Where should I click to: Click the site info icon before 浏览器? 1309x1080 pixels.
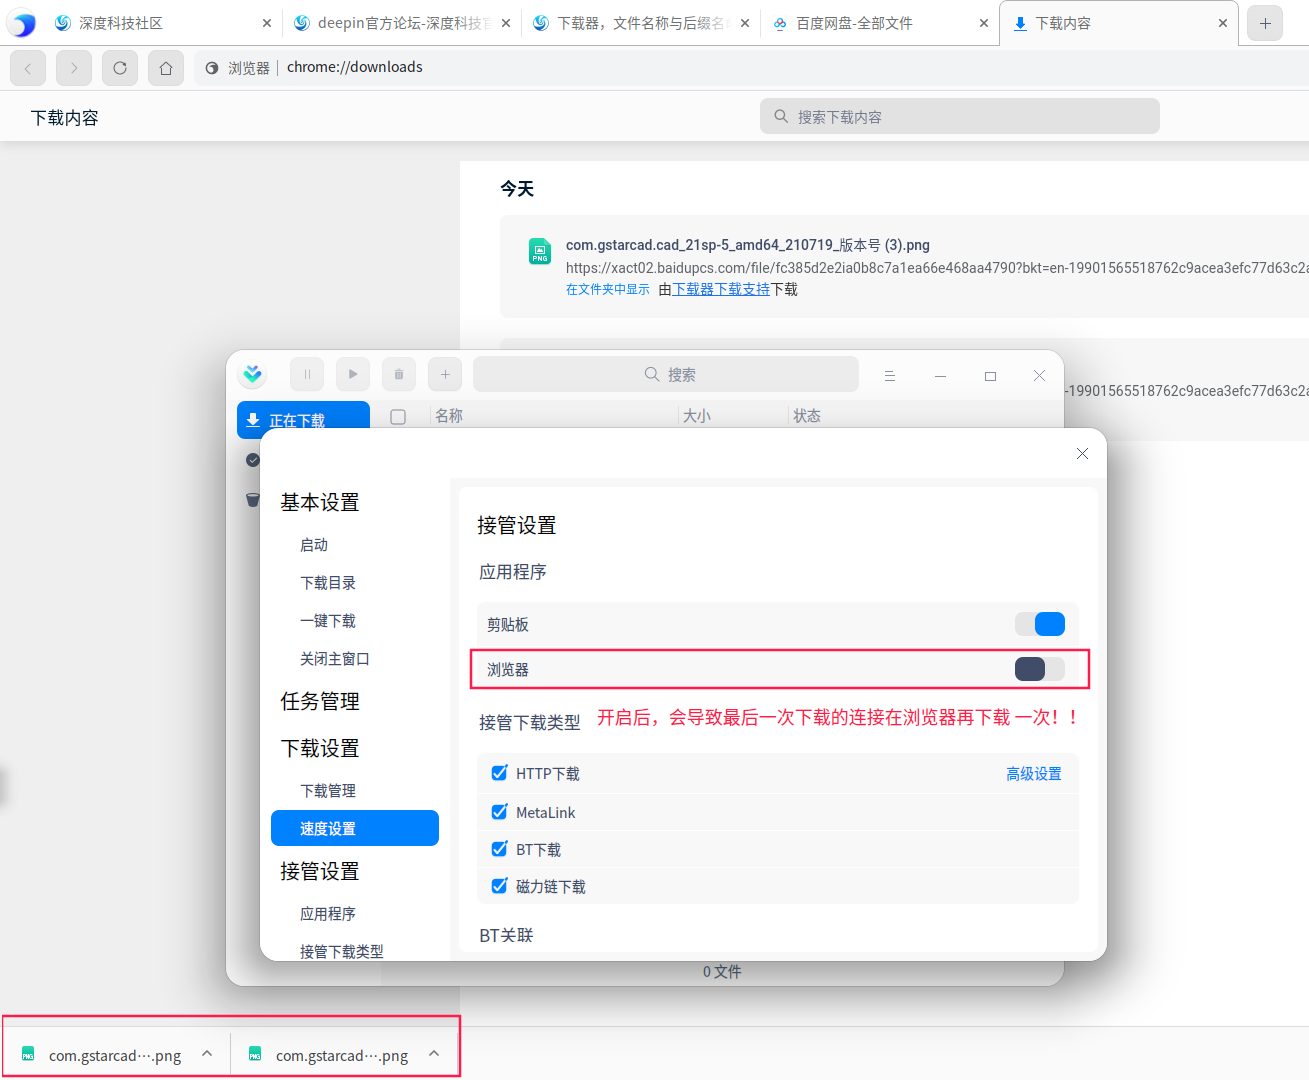(212, 68)
